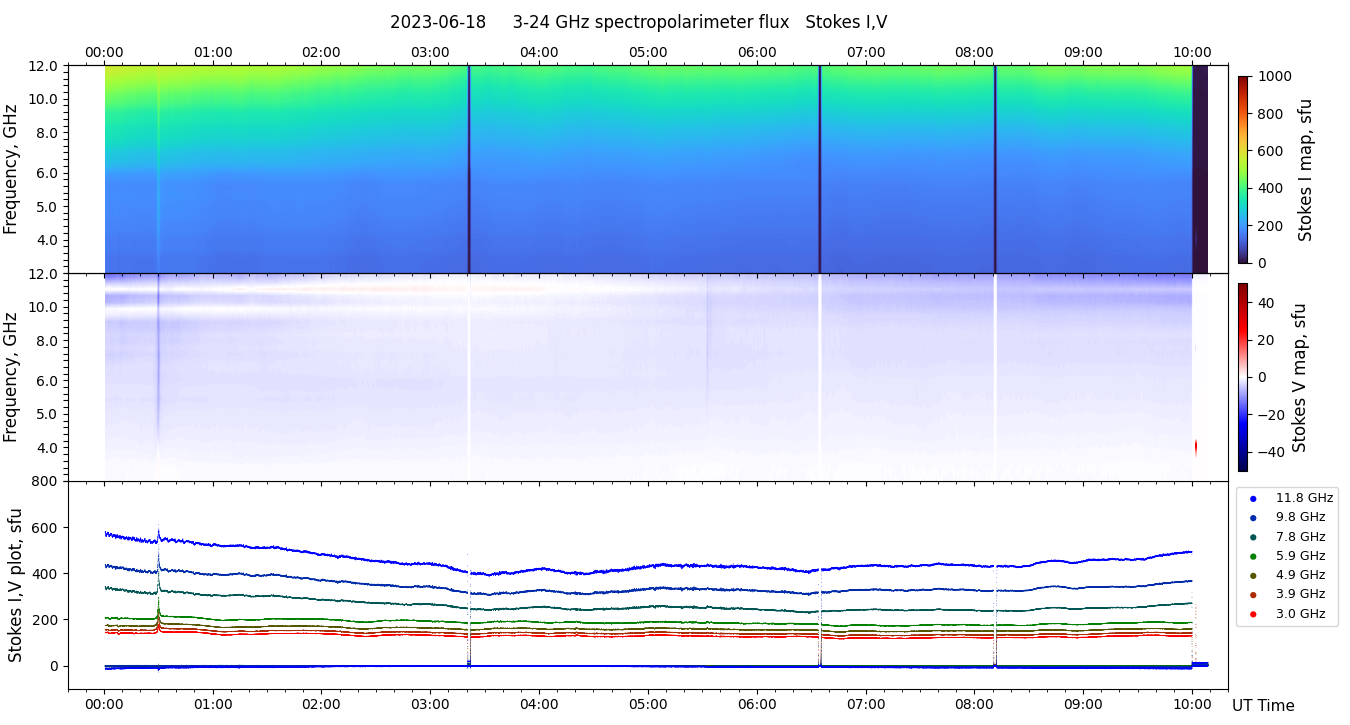Click the red spot at Stokes V map's right edge
Screen dimensions: 1350x725
[1195, 447]
